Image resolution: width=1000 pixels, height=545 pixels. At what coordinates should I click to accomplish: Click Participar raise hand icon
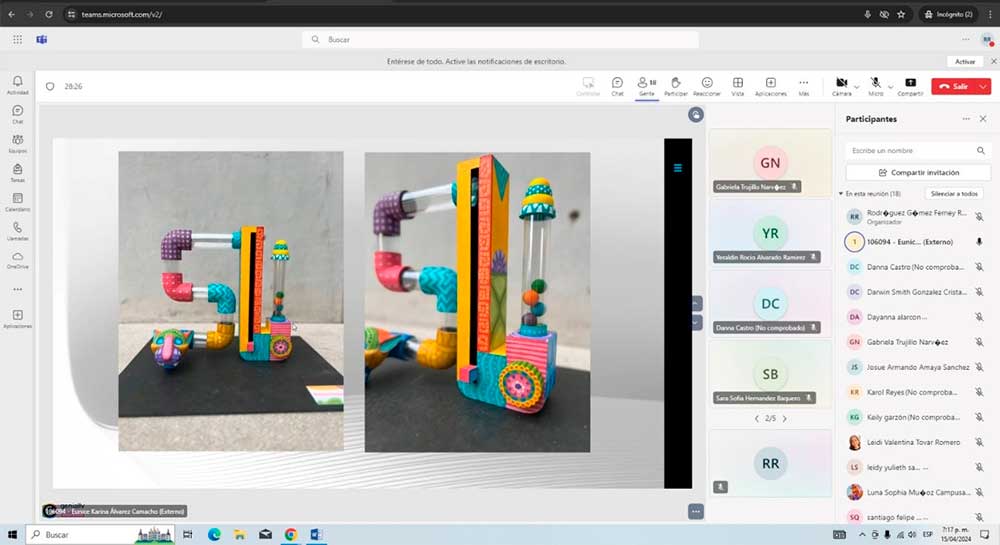pyautogui.click(x=676, y=85)
